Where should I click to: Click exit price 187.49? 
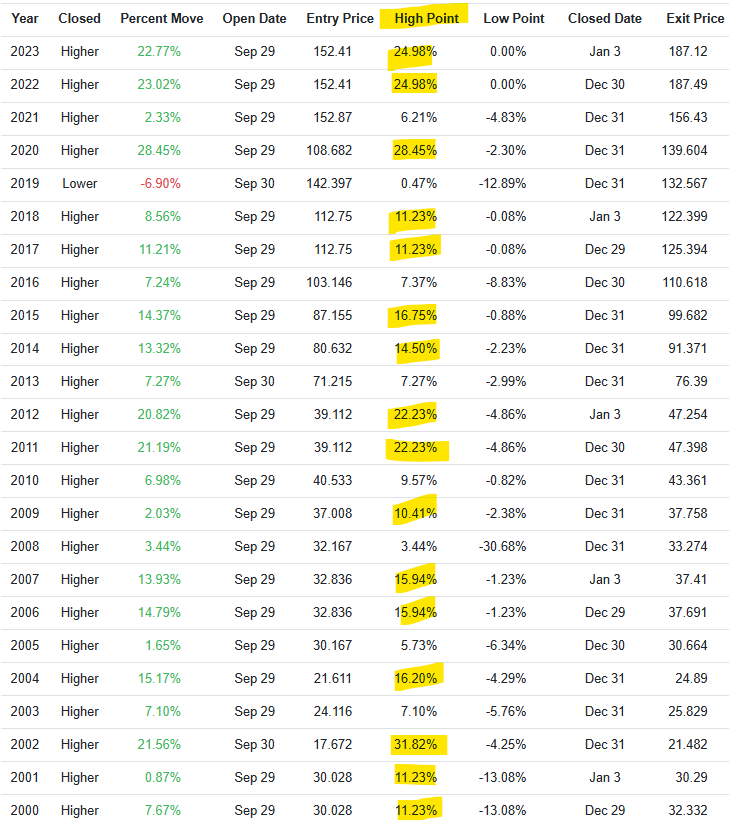pyautogui.click(x=688, y=84)
